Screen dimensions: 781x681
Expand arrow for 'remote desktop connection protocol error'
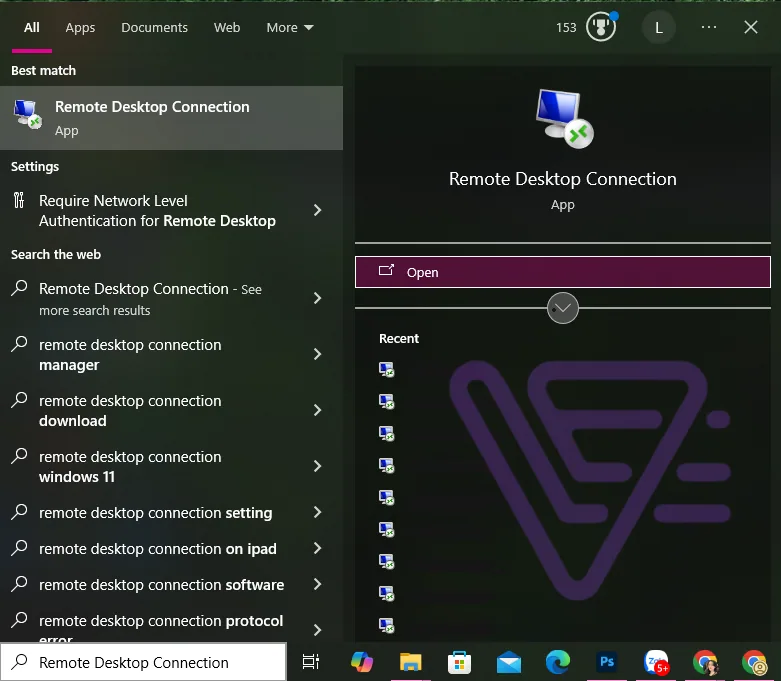pyautogui.click(x=317, y=630)
